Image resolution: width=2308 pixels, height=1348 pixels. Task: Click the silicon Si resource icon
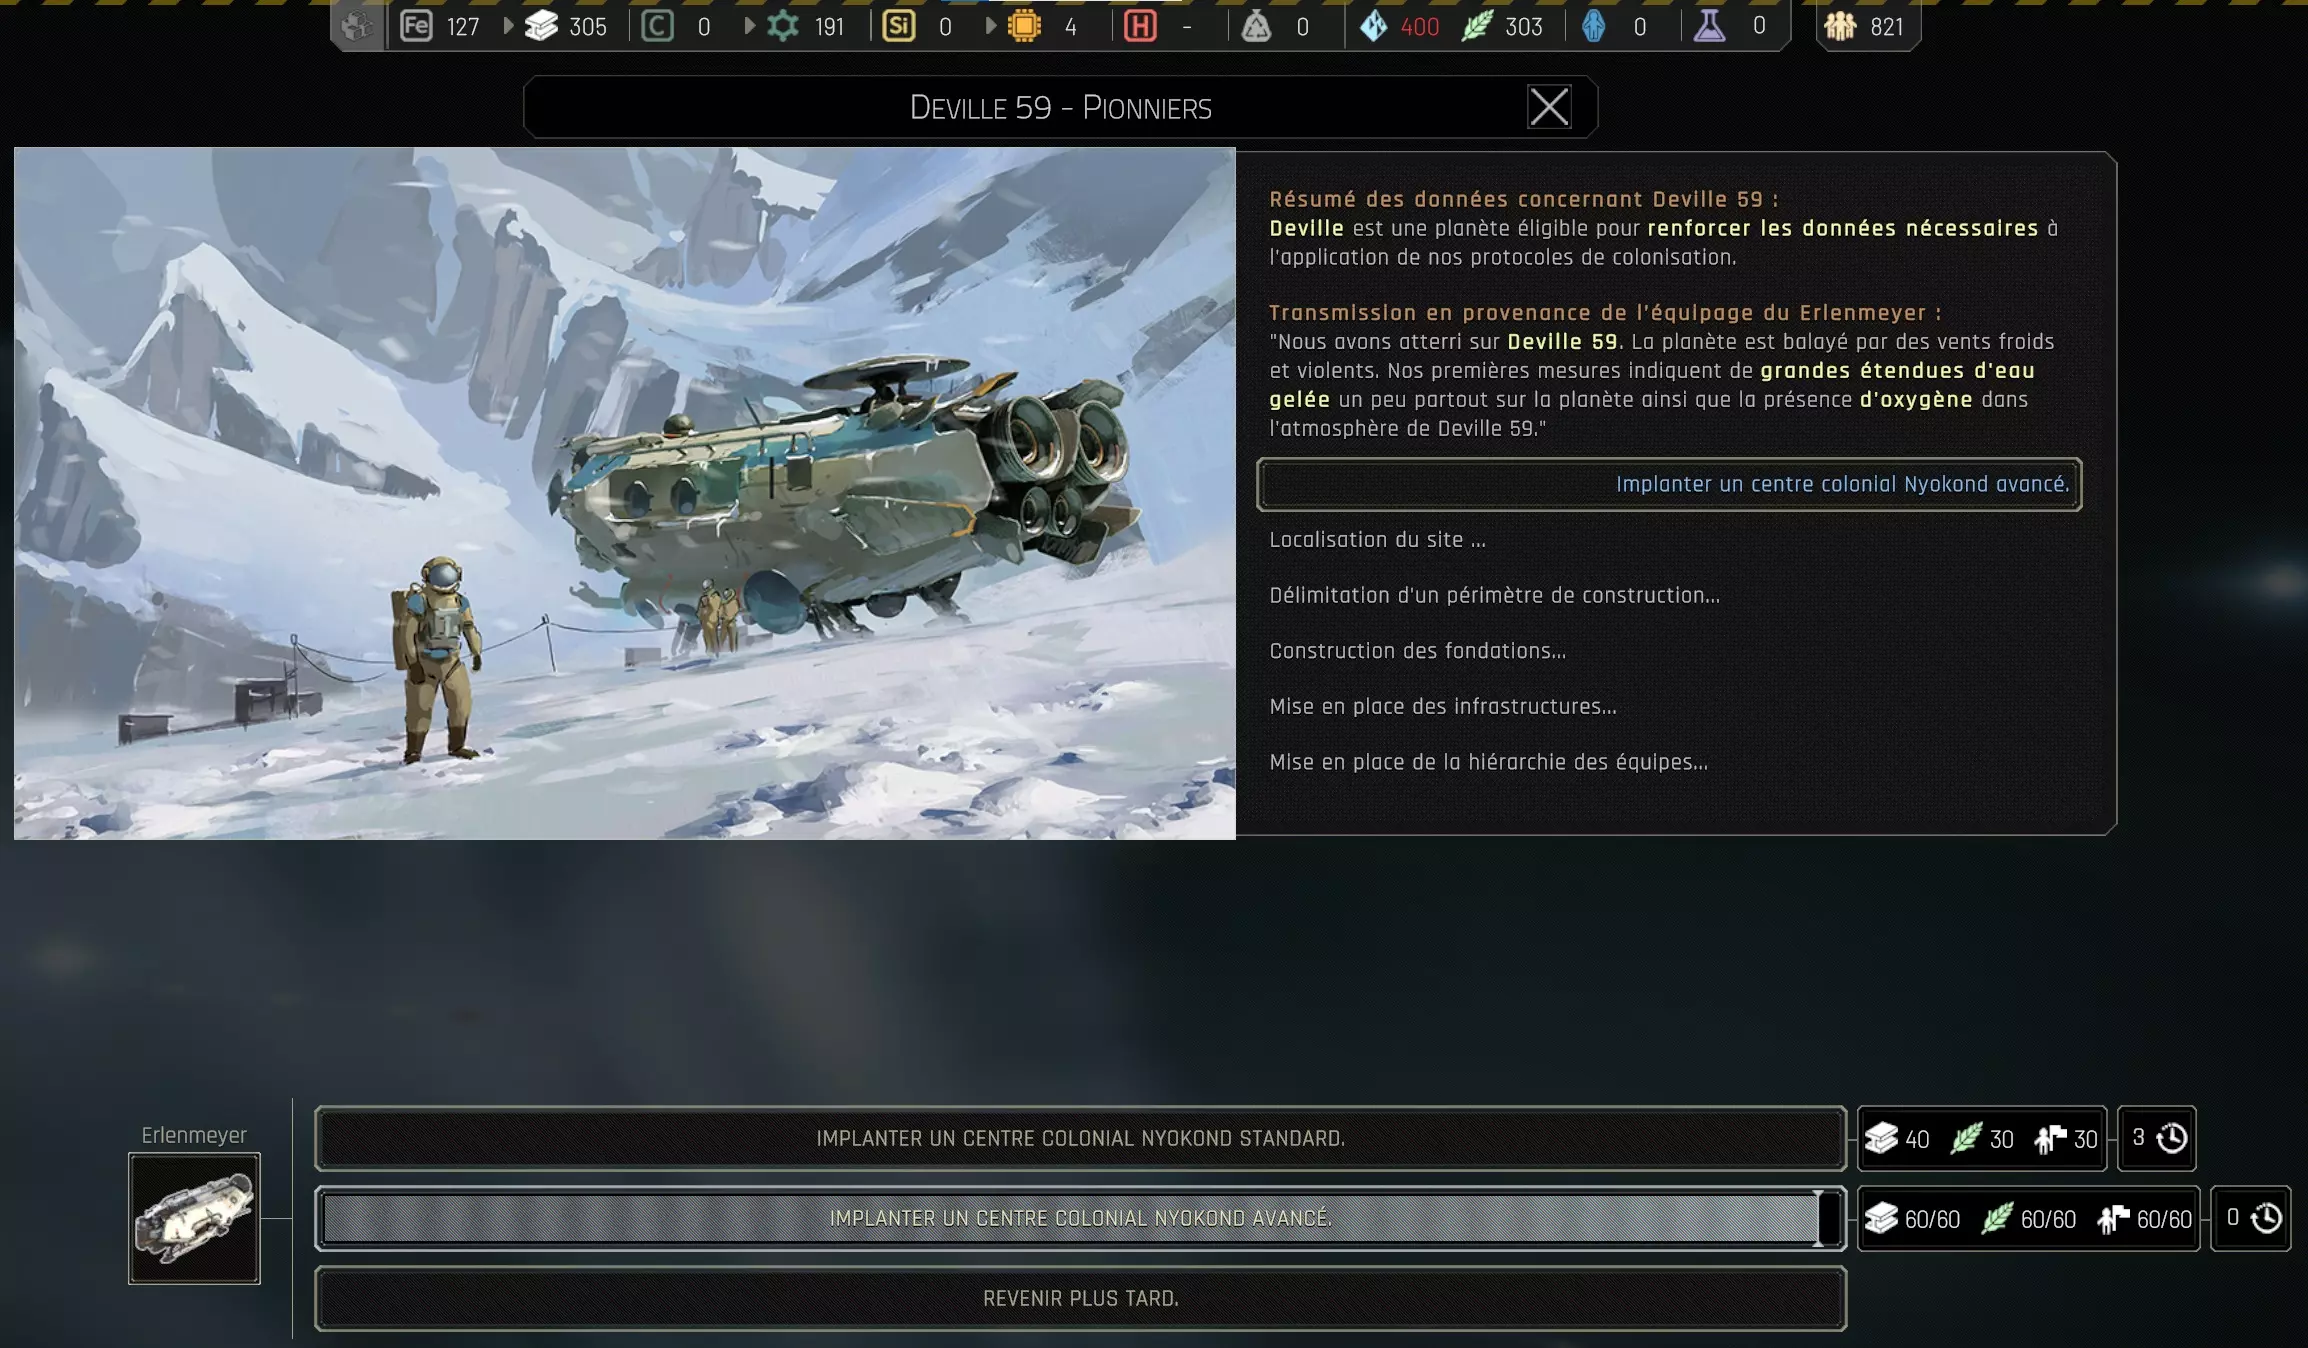tap(898, 26)
